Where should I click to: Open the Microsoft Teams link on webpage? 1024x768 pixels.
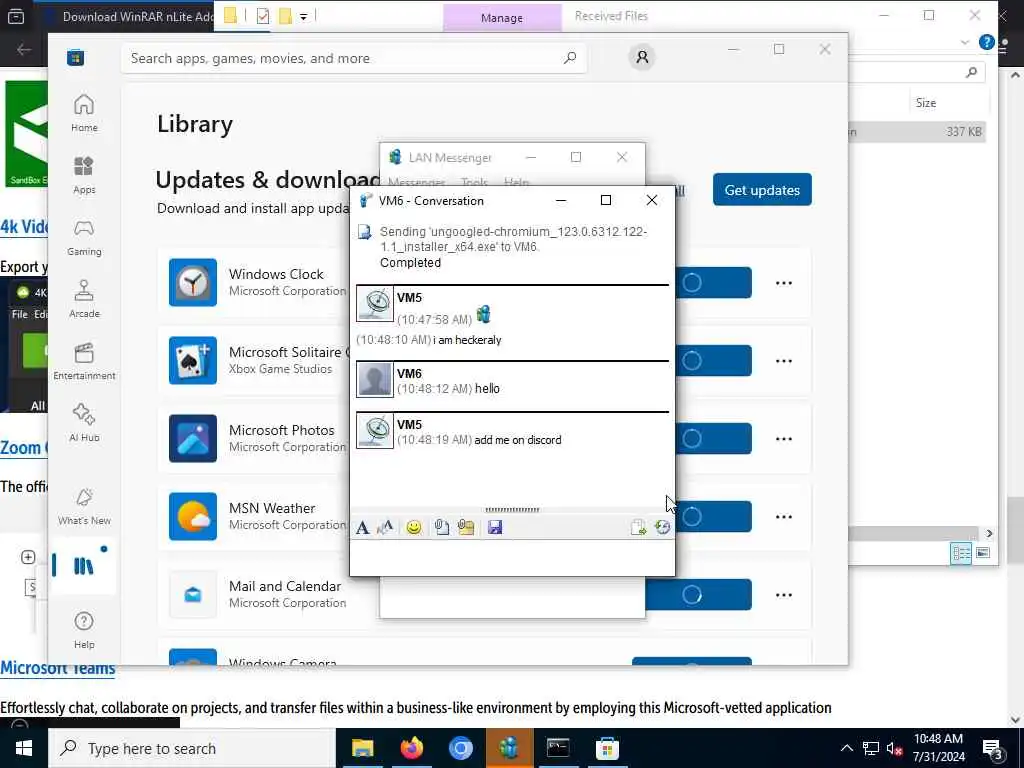57,669
